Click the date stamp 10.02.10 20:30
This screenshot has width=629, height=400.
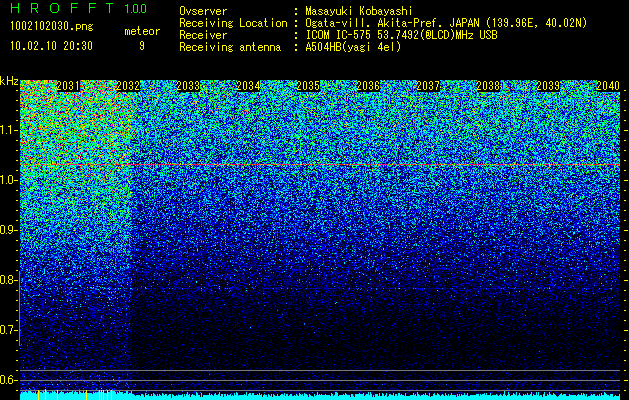(x=51, y=46)
